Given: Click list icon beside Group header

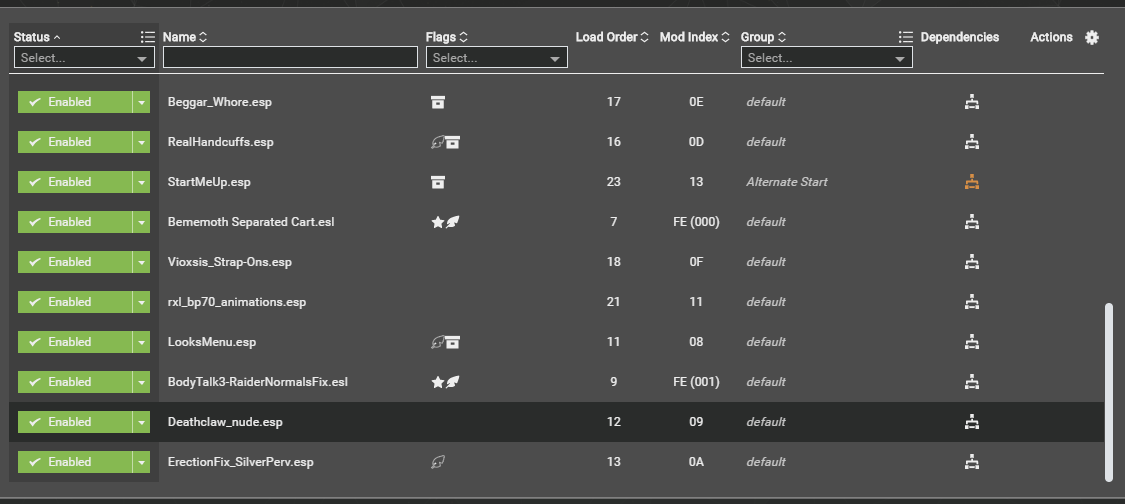Looking at the screenshot, I should tap(905, 37).
